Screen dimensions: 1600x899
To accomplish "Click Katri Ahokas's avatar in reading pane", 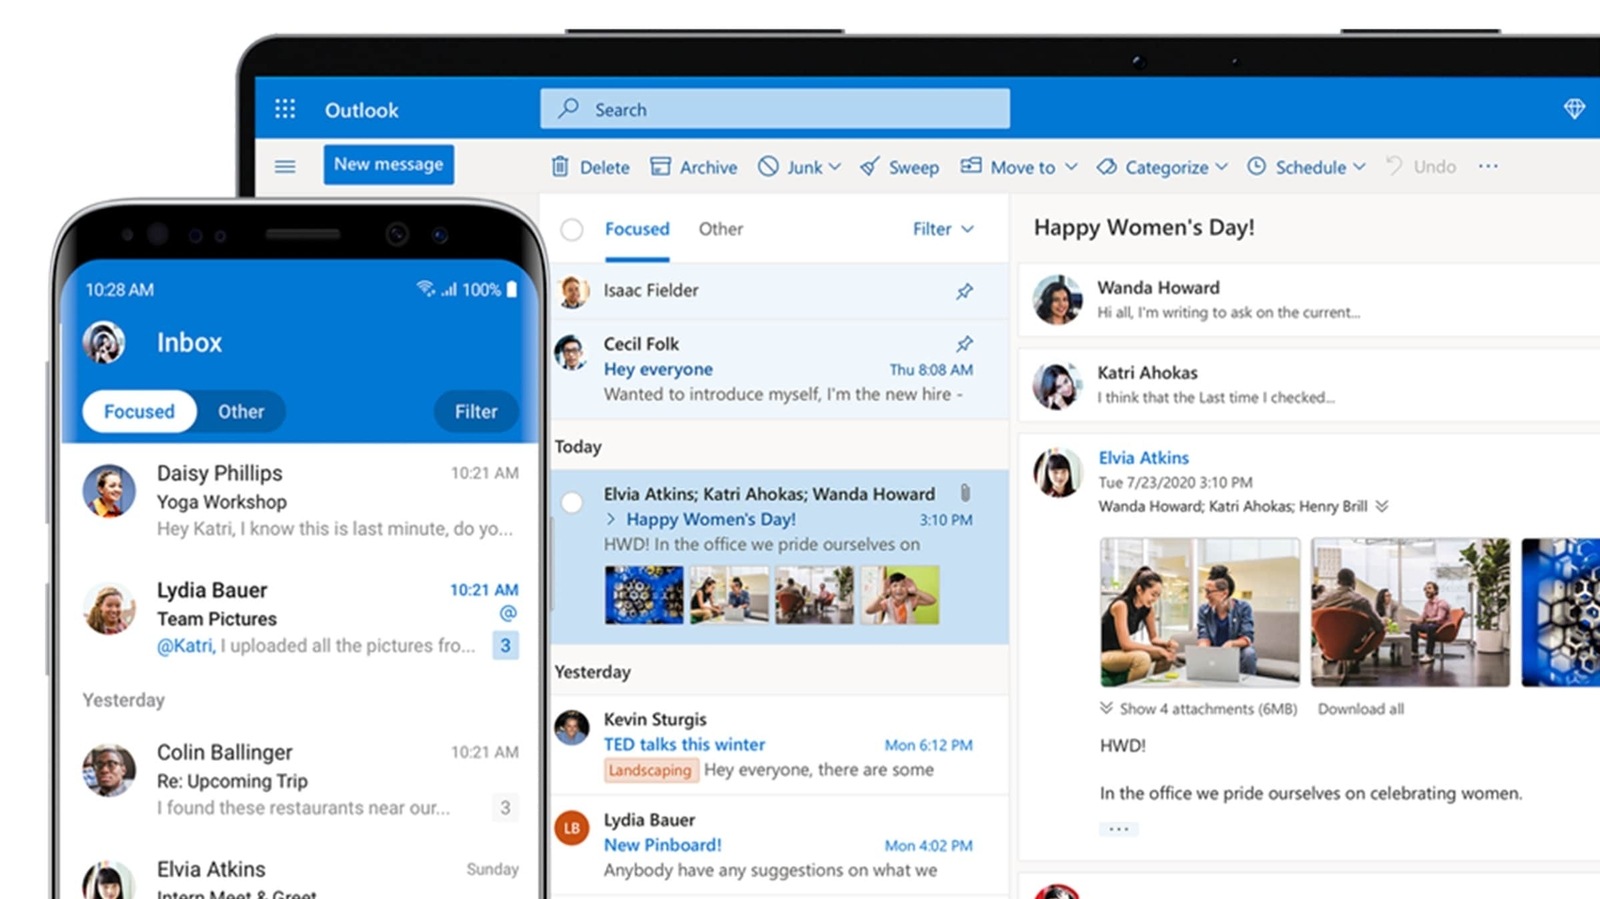I will tap(1058, 385).
